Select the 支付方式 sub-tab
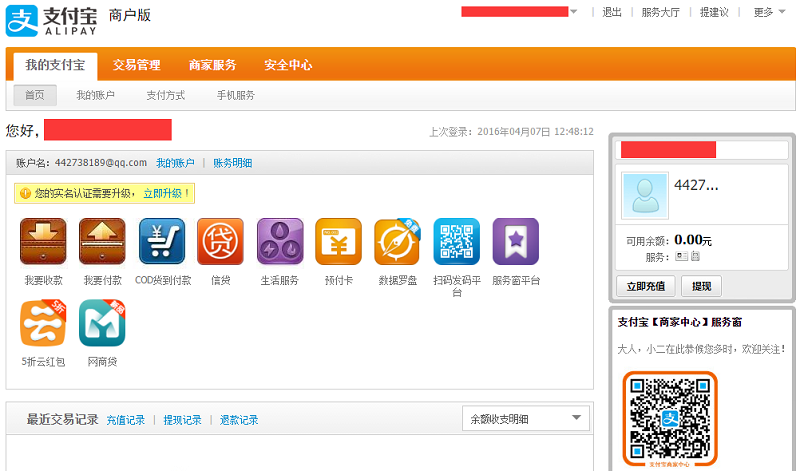The image size is (800, 471). (165, 95)
